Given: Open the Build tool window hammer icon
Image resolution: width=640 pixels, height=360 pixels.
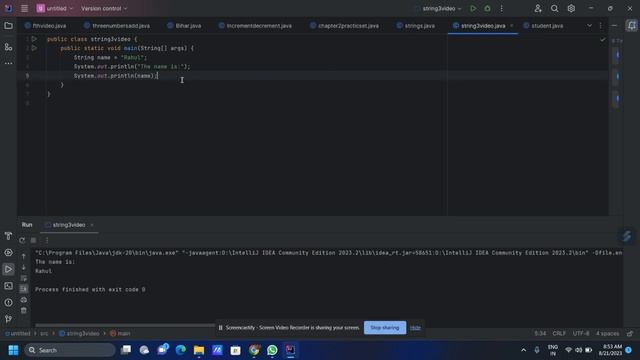Looking at the screenshot, I should 8,236.
